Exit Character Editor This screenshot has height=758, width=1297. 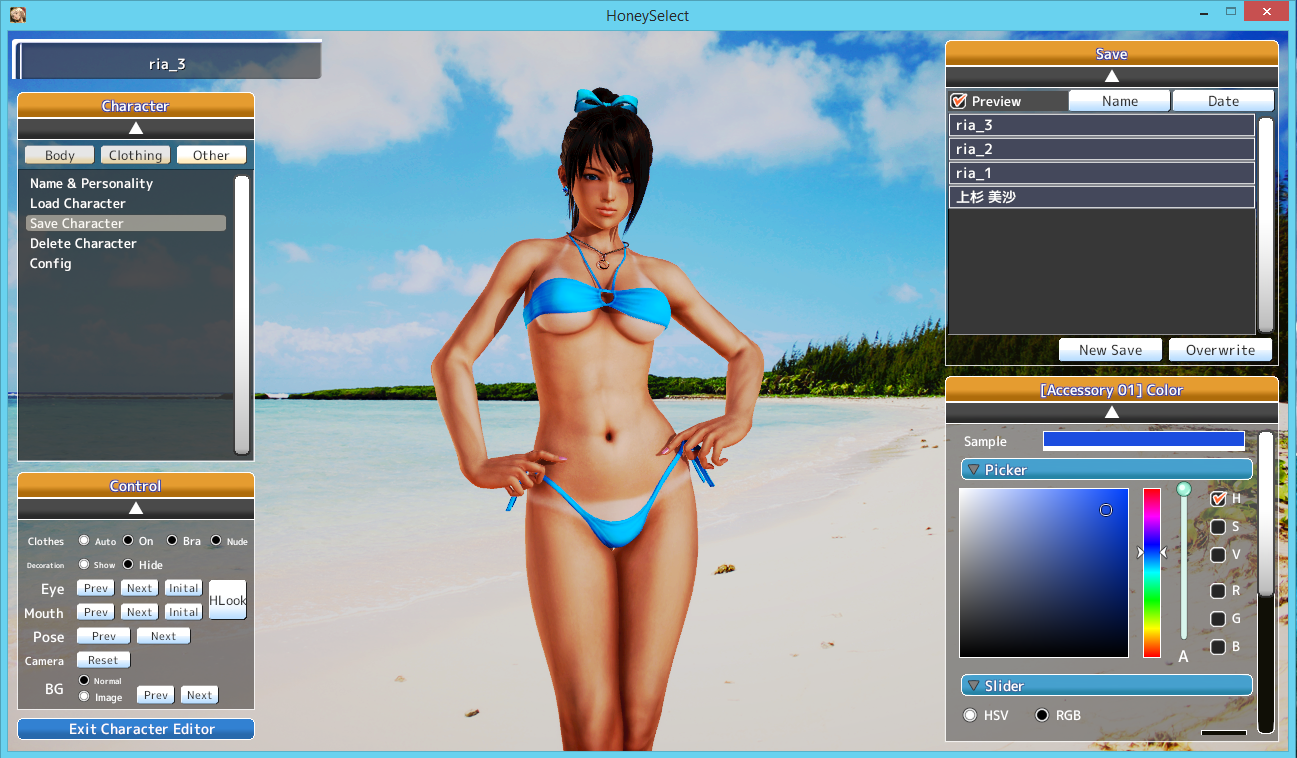136,729
